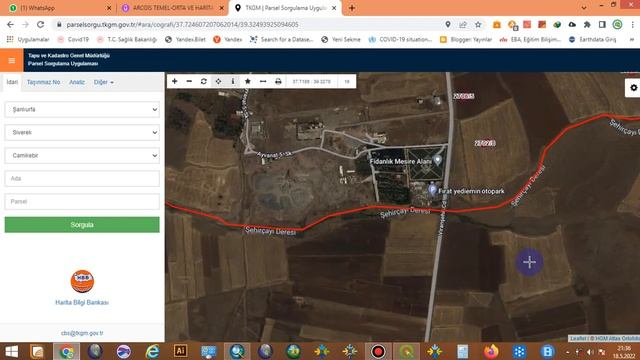Image resolution: width=640 pixels, height=360 pixels.
Task: Show more bookmarks with the chevron
Action: pyautogui.click(x=632, y=39)
